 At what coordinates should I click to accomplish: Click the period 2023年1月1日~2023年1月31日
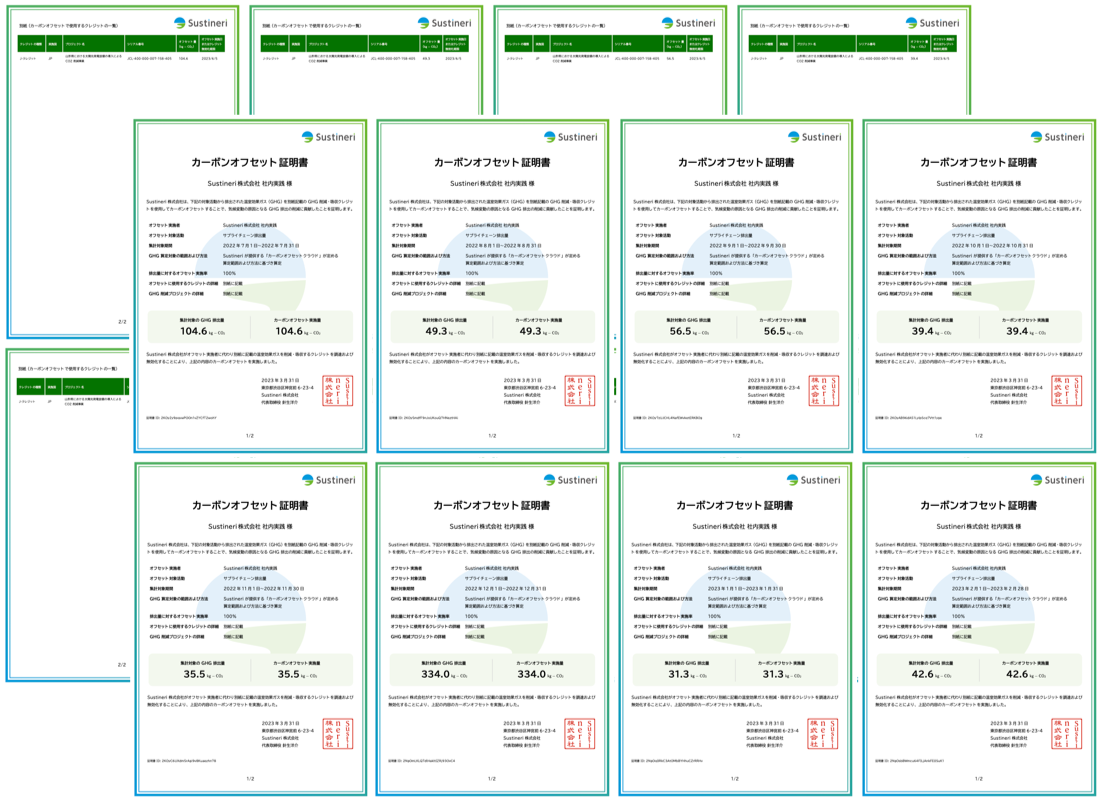[x=746, y=589]
